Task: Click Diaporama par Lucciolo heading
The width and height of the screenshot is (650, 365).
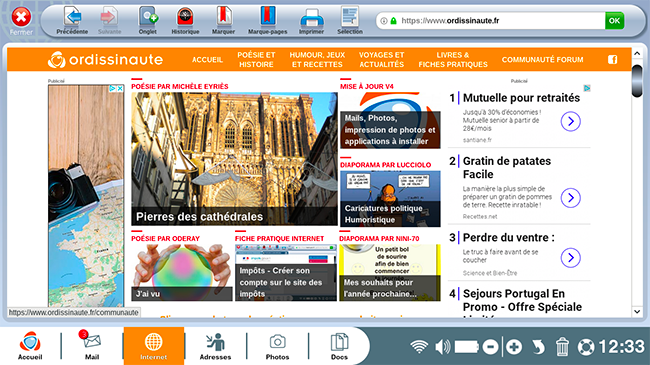Action: [386, 165]
